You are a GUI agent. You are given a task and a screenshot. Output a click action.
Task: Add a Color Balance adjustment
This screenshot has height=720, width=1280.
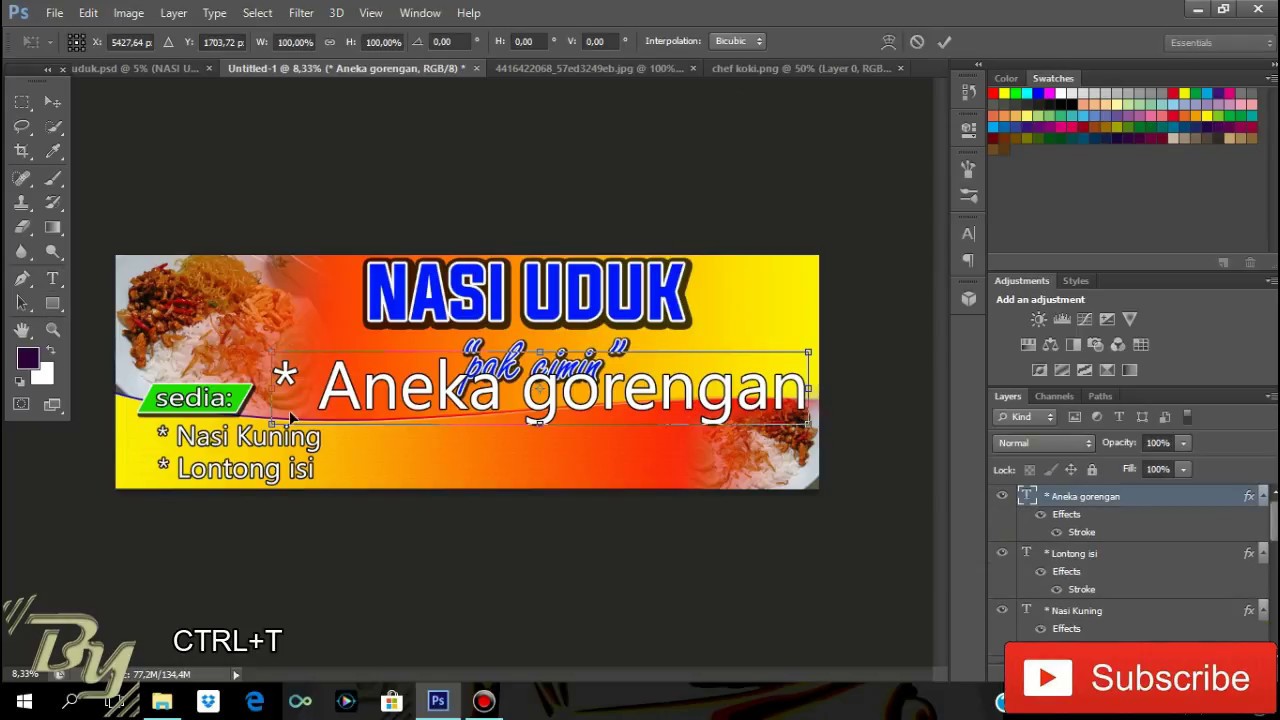tap(1050, 345)
